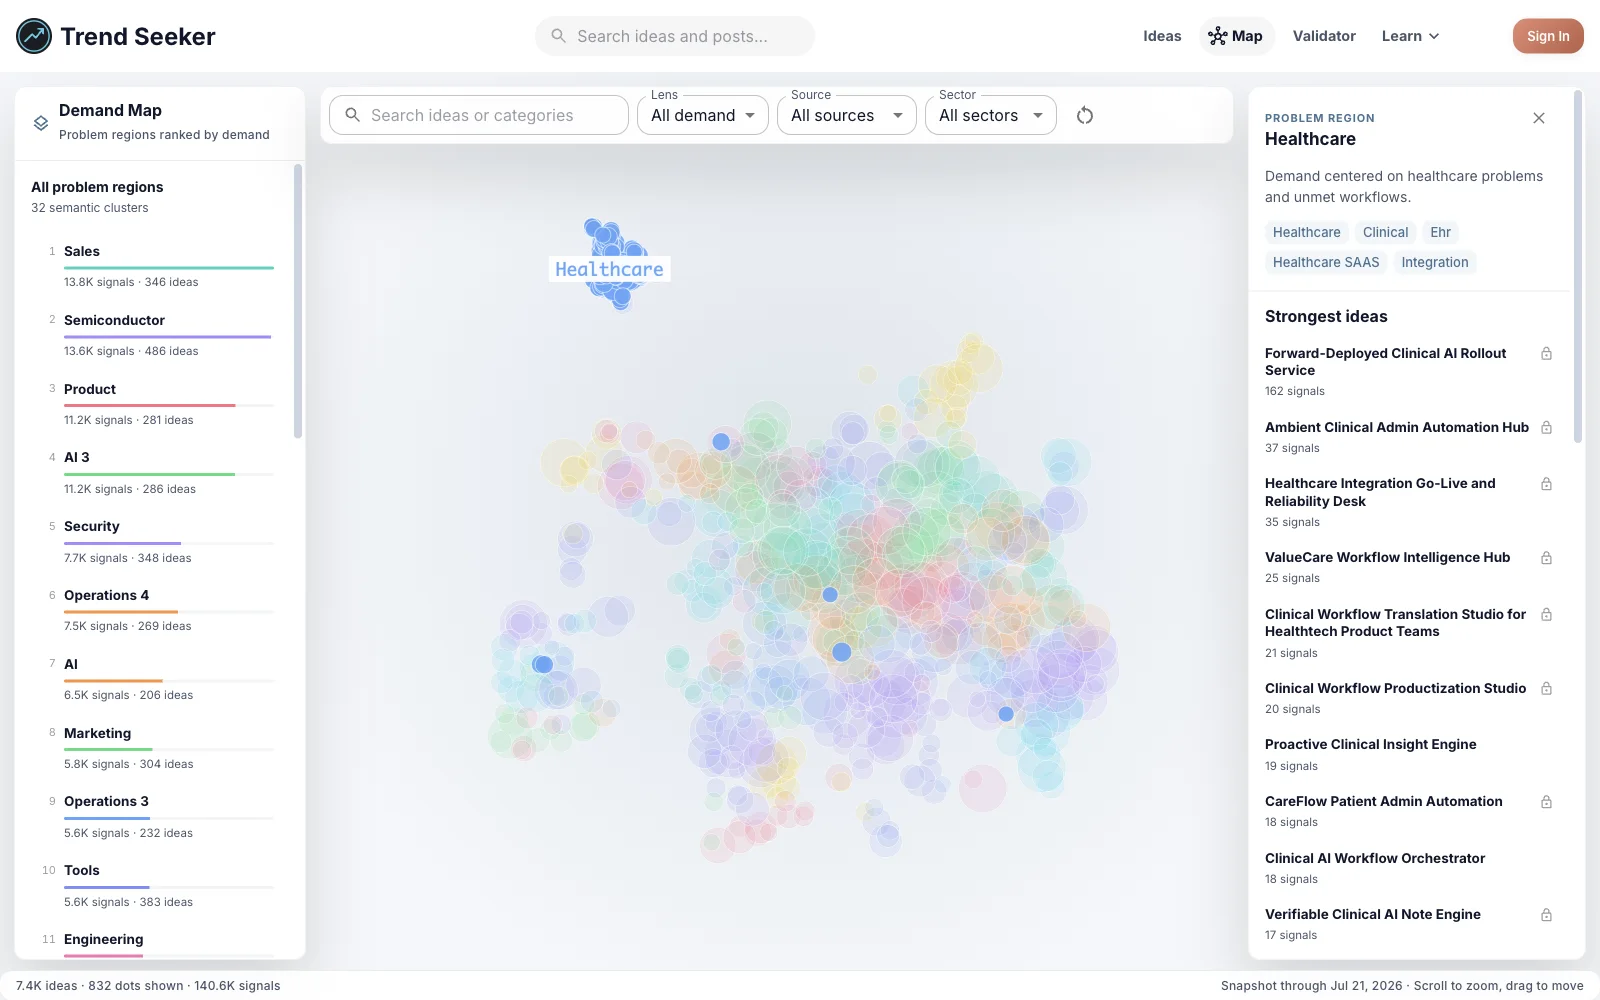1600x1000 pixels.
Task: Click lock icon for Healthcare Integration Go-Live desk
Action: click(1546, 484)
